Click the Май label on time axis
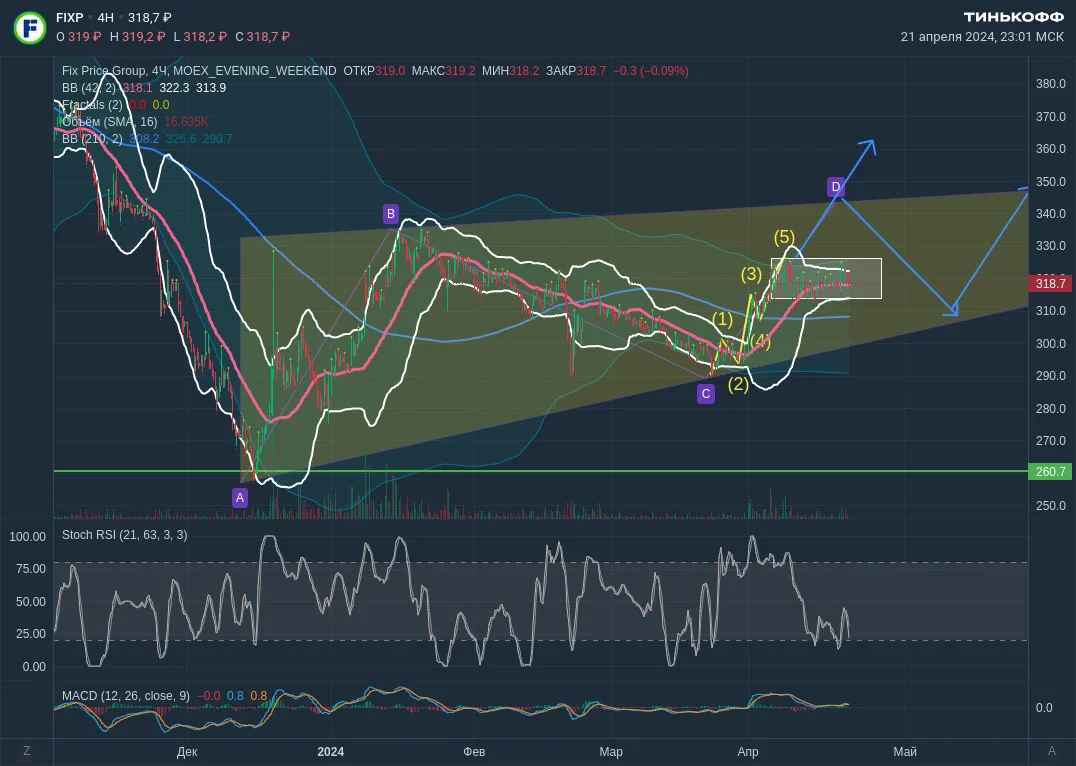The height and width of the screenshot is (766, 1076). point(905,752)
